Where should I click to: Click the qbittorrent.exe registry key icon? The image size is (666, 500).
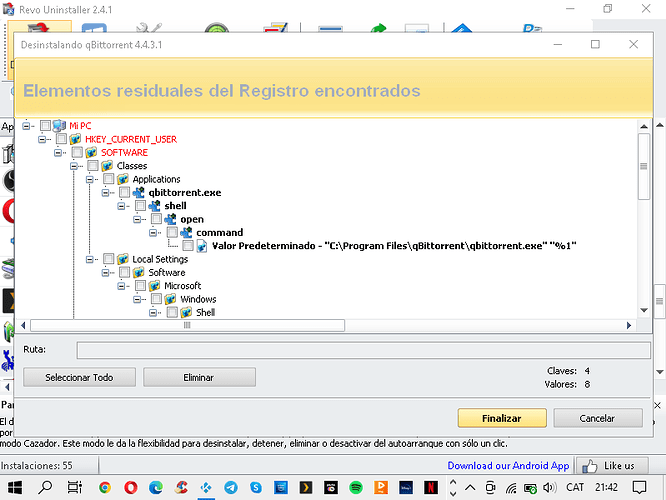[x=138, y=192]
